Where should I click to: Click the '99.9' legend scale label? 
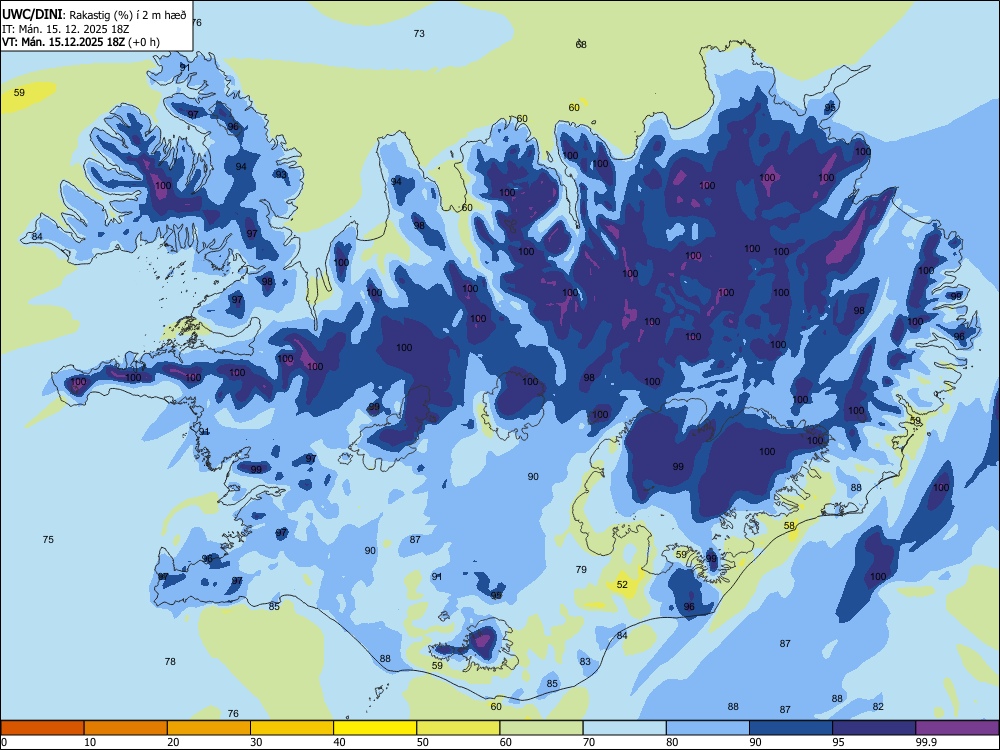pos(925,742)
